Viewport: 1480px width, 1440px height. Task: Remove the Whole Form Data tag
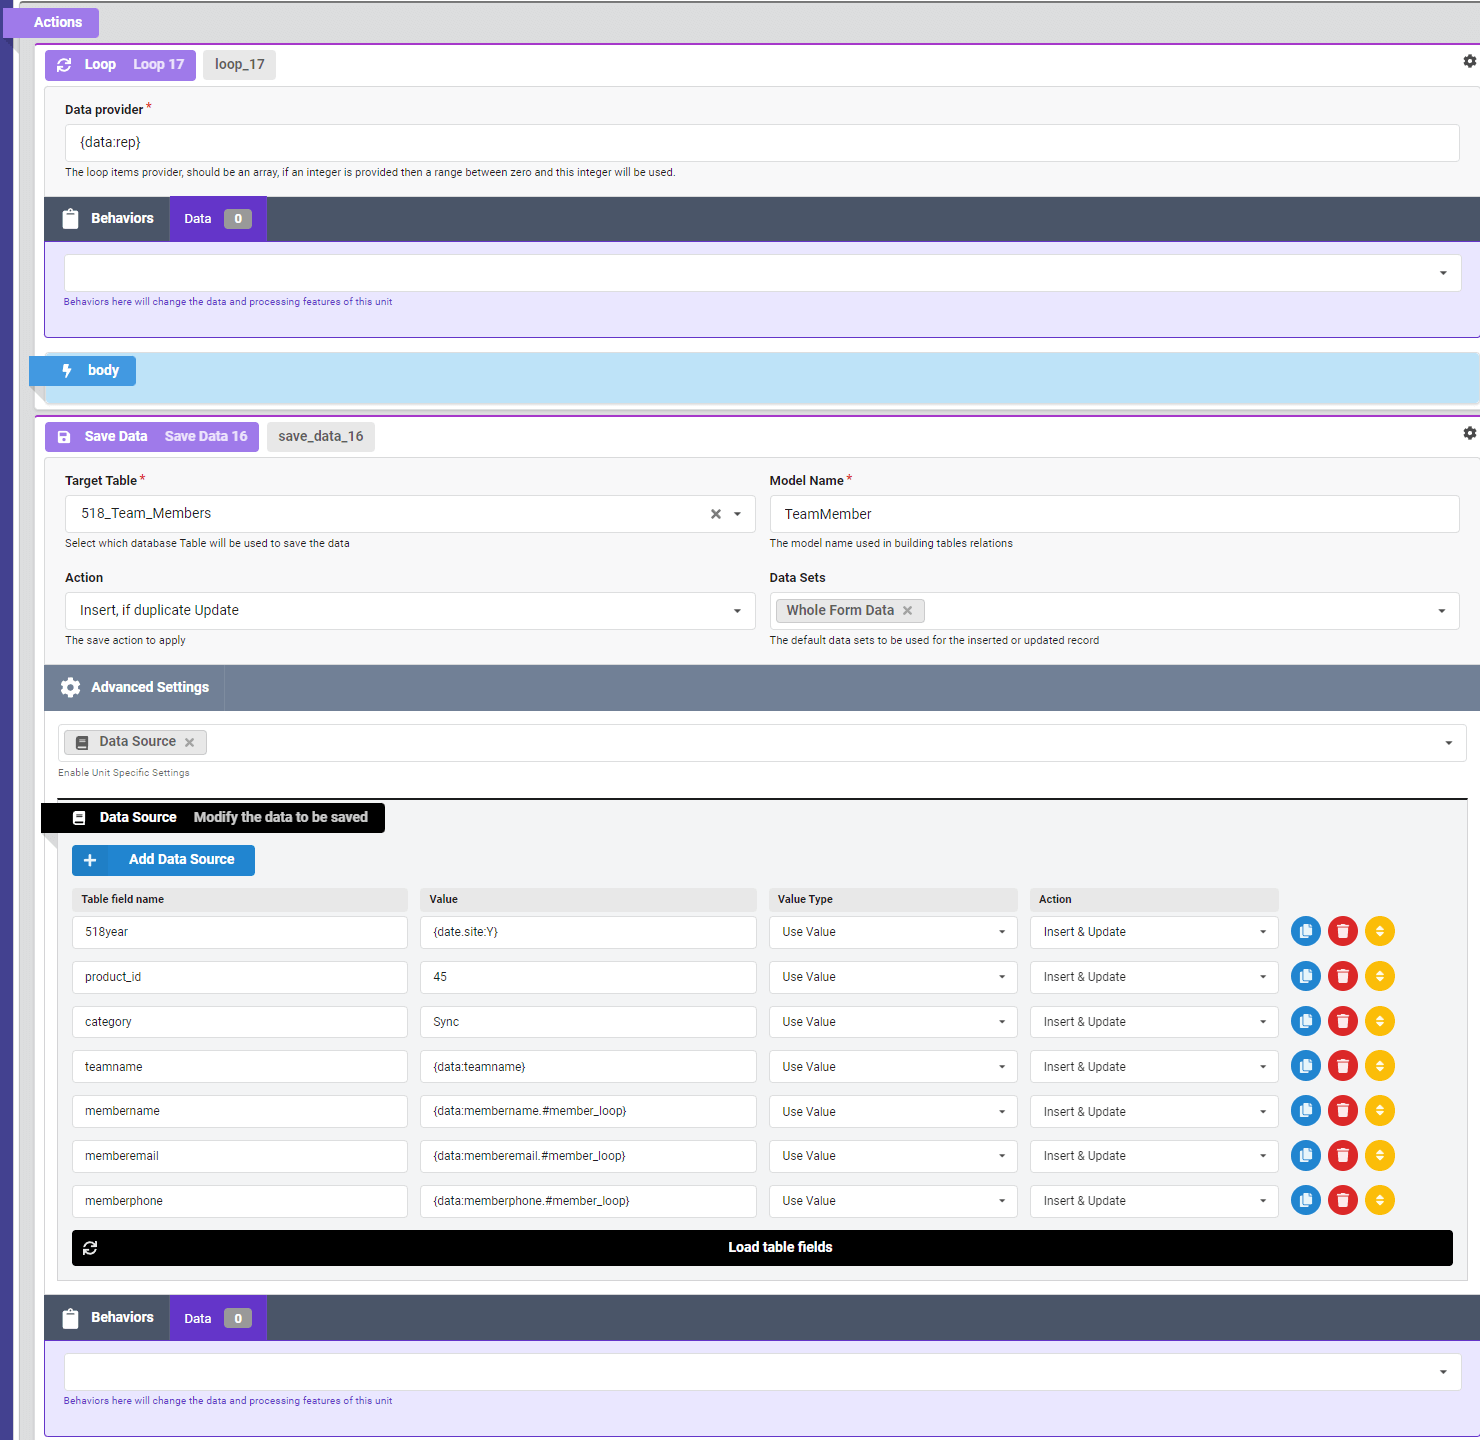(907, 610)
